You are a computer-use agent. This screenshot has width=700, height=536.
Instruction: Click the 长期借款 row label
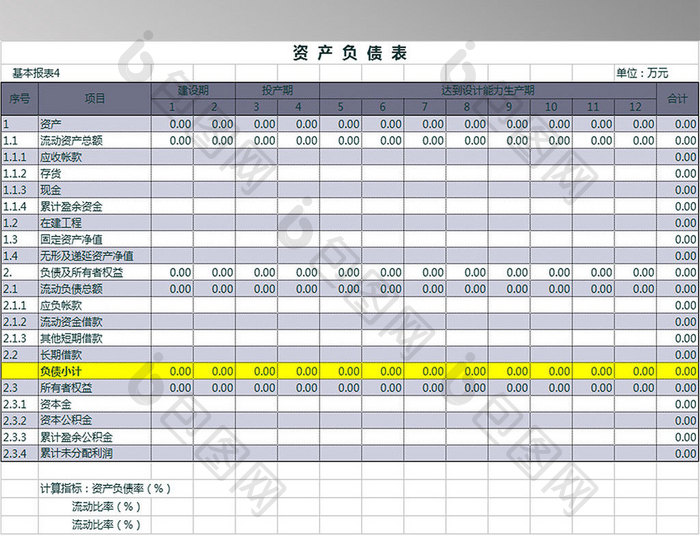pyautogui.click(x=61, y=354)
